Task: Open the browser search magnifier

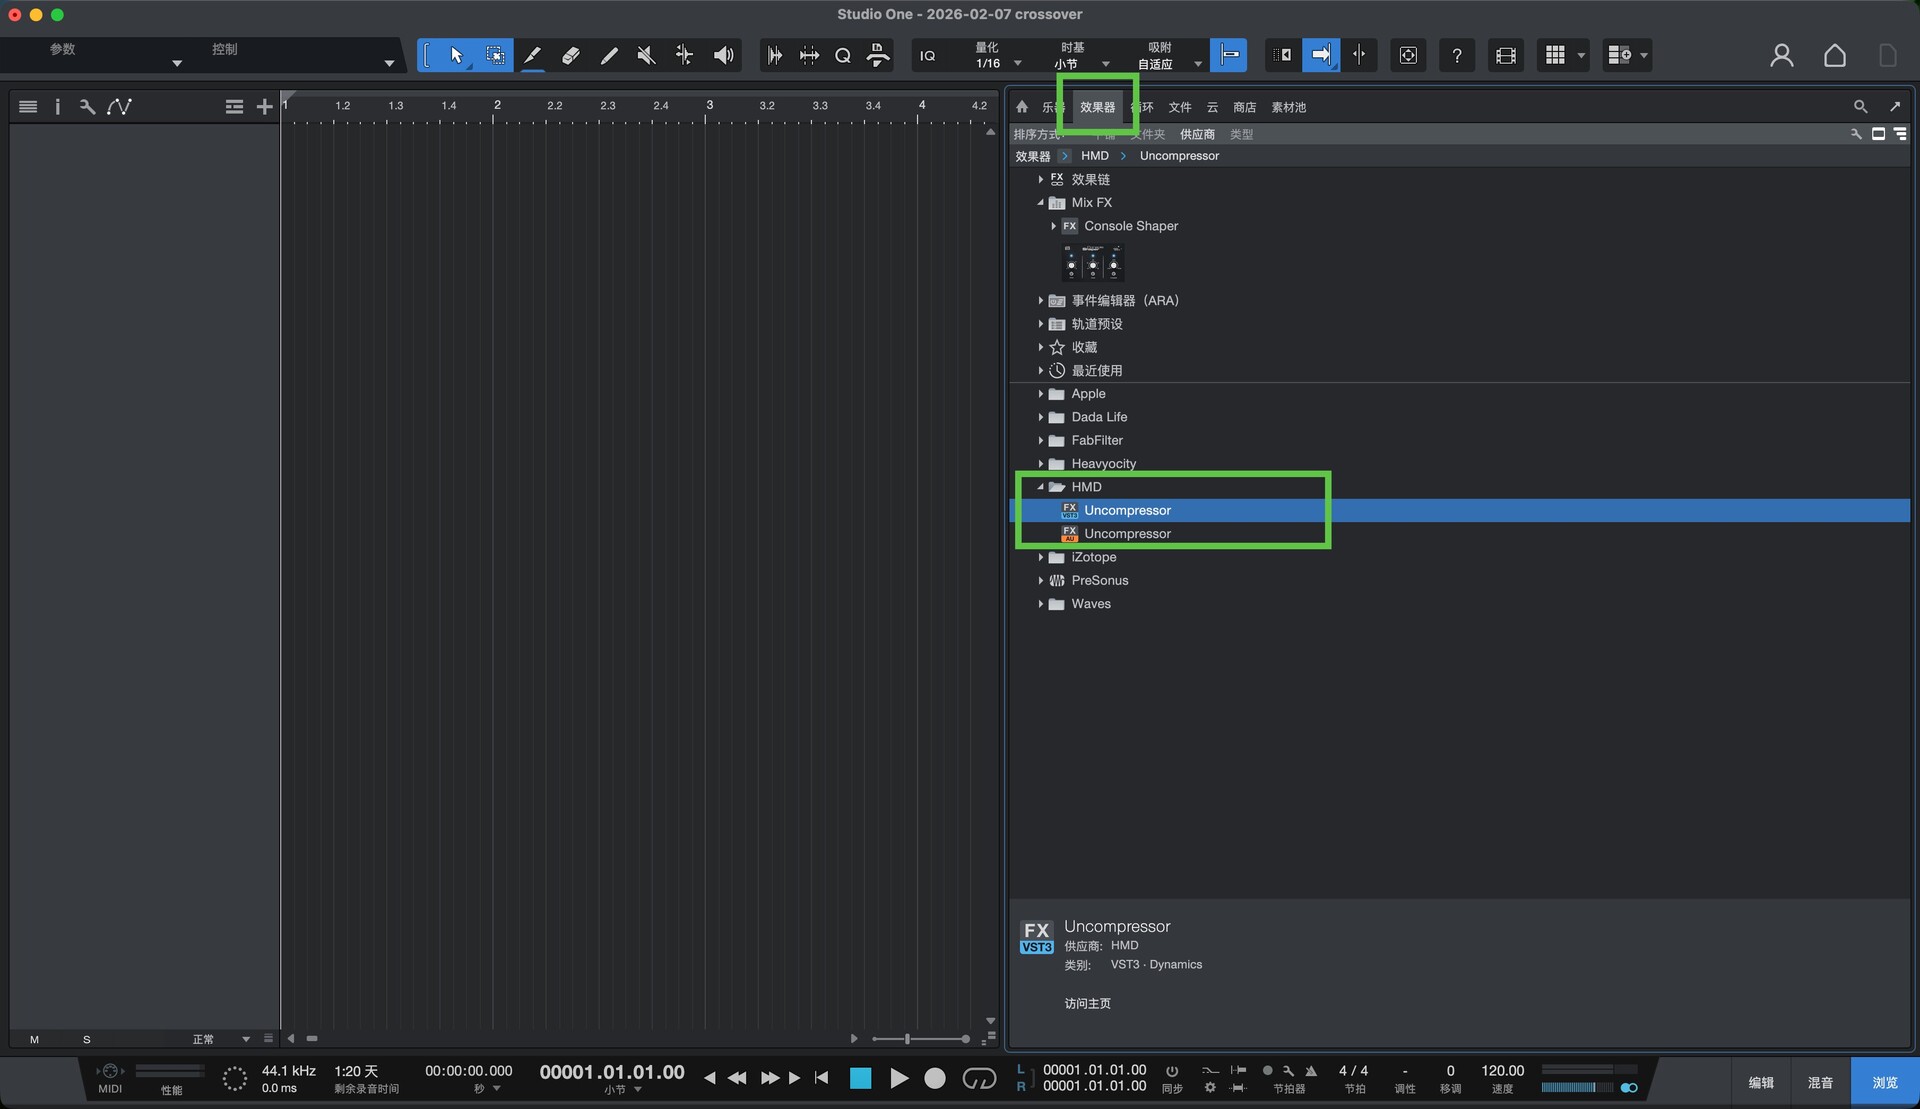Action: click(x=1860, y=107)
